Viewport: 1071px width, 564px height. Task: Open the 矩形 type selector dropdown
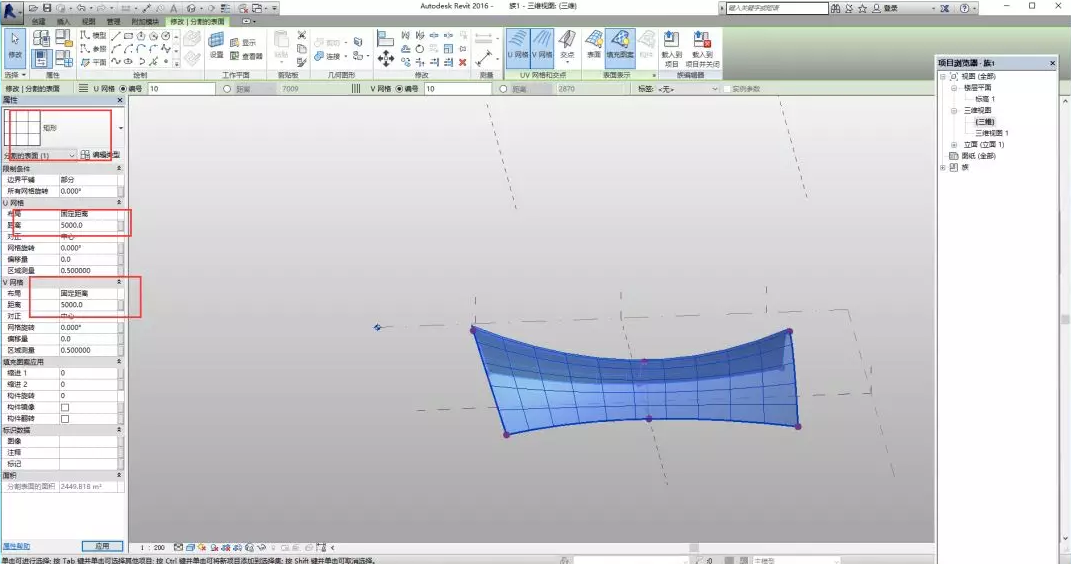tap(120, 129)
